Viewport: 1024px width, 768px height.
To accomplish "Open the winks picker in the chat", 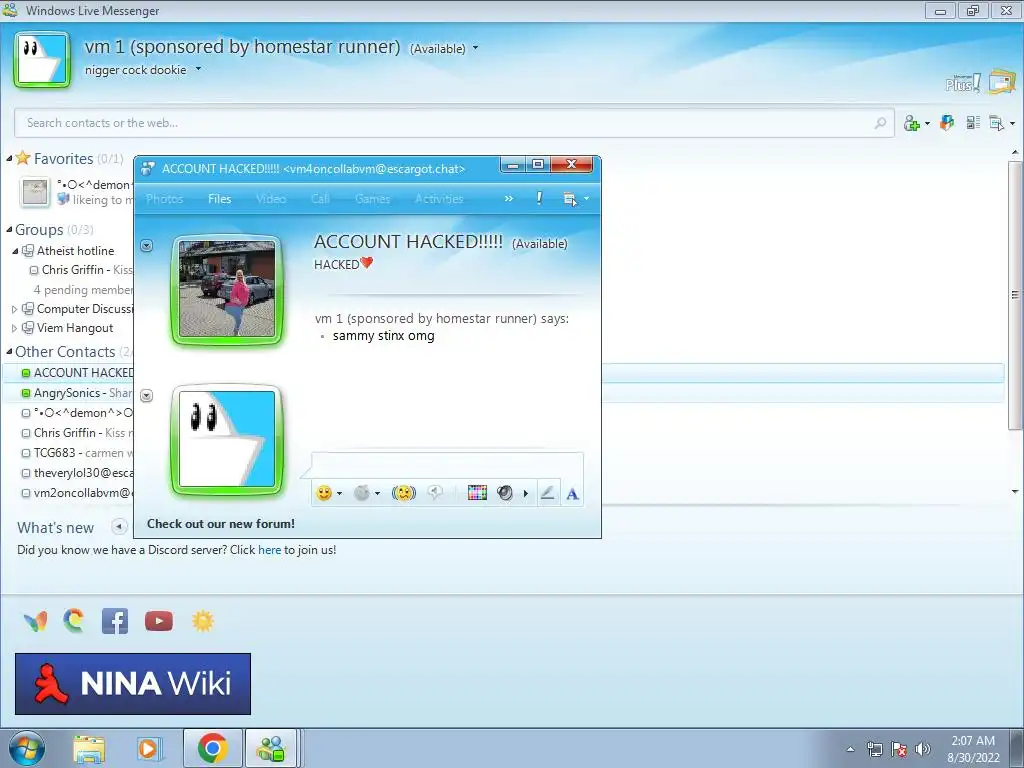I will tap(362, 493).
